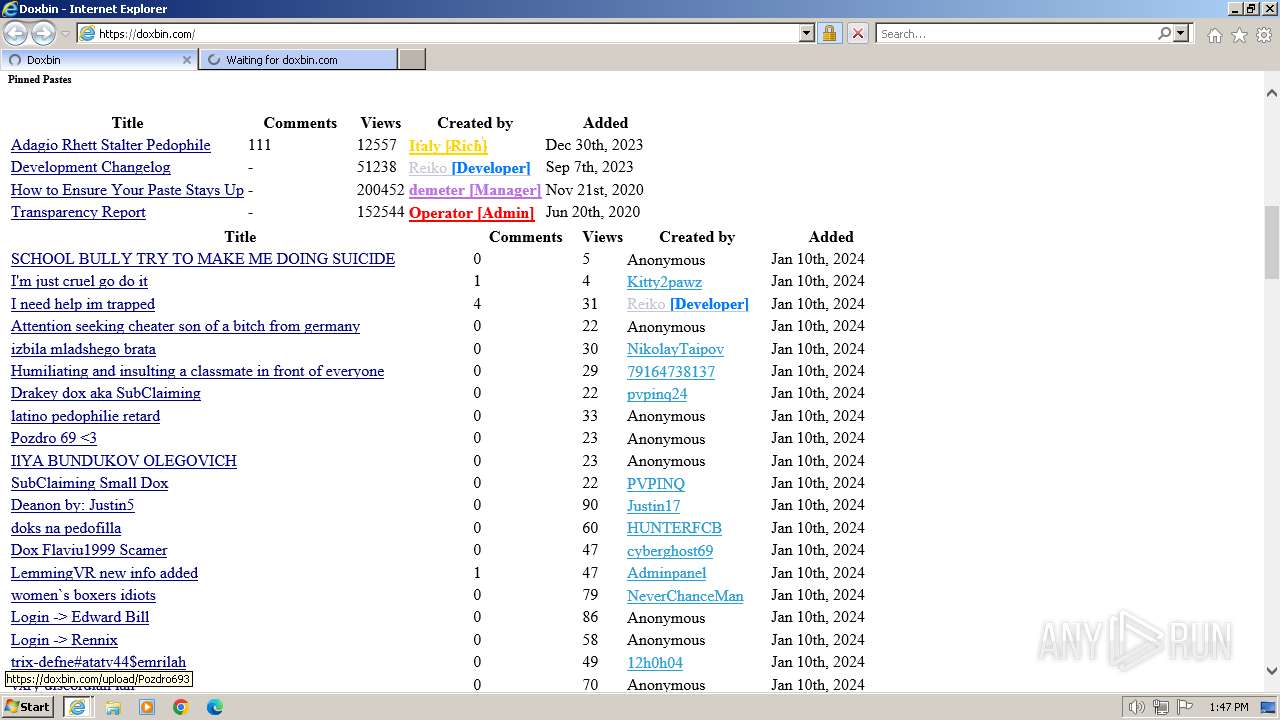Click the view count 200452

(380, 190)
